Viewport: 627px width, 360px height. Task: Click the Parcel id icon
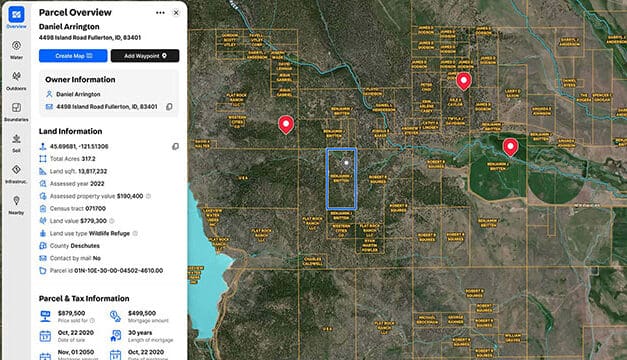[x=43, y=270]
